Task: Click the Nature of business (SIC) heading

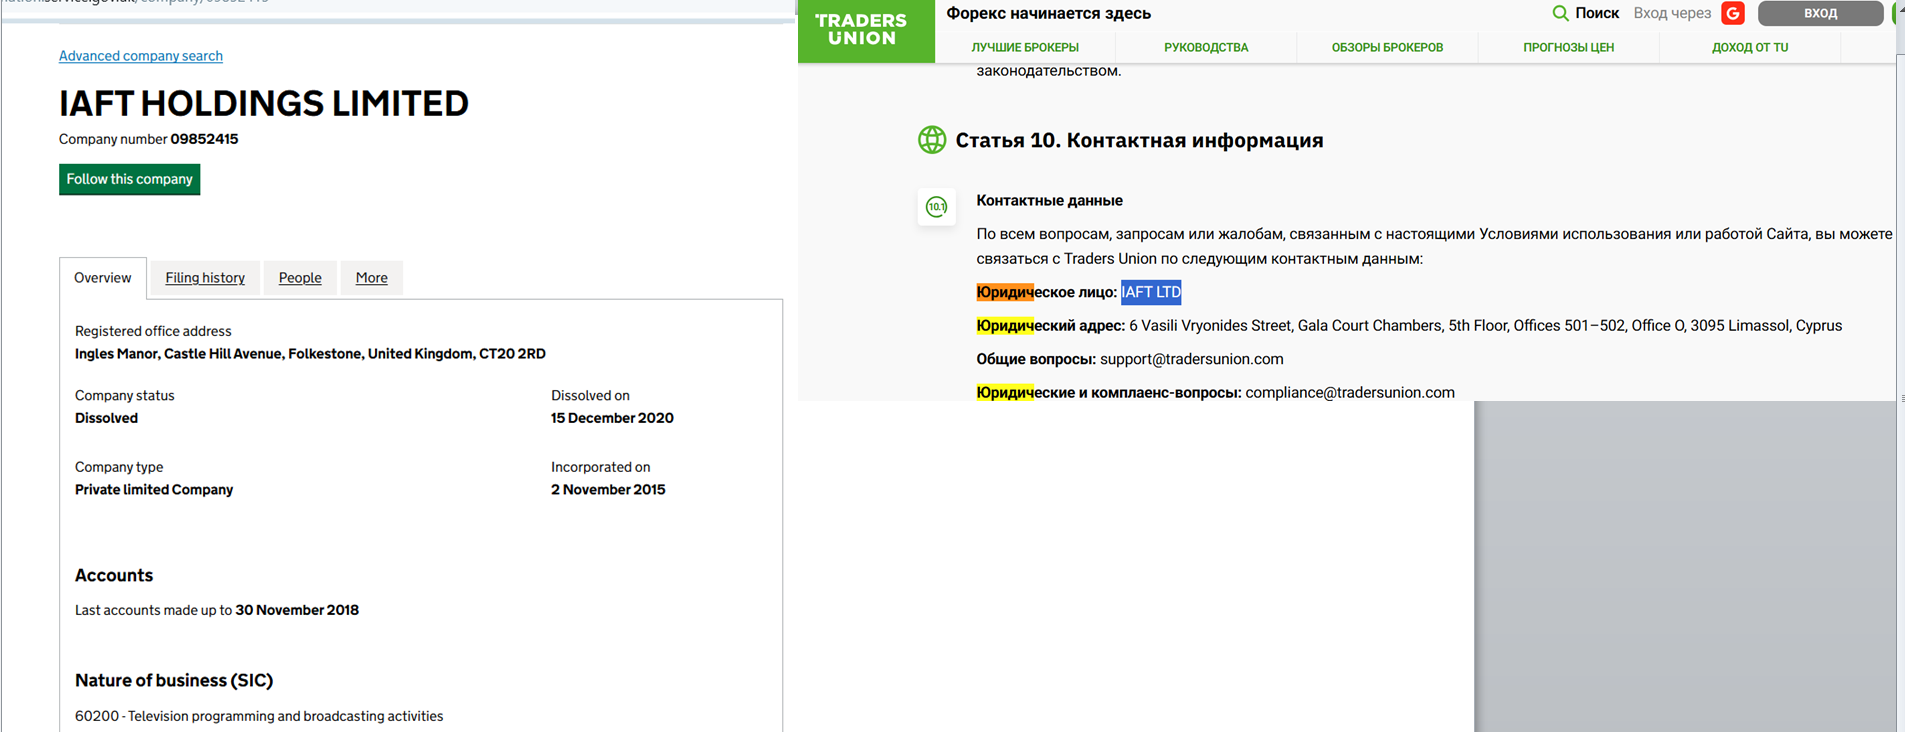Action: pyautogui.click(x=174, y=681)
